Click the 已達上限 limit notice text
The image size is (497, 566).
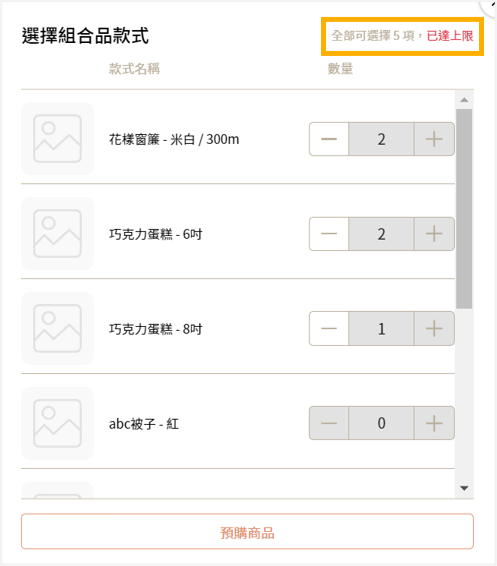coord(450,36)
